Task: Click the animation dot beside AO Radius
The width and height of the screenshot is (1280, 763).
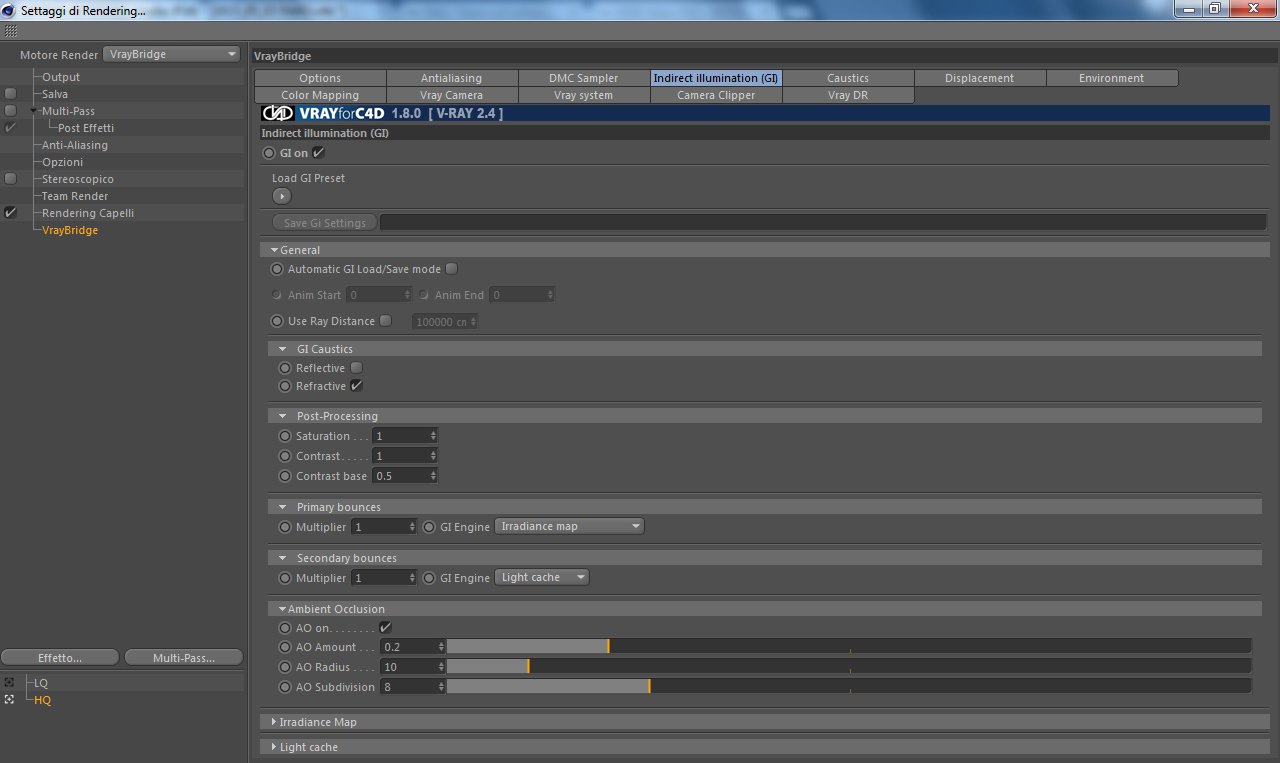Action: point(285,667)
